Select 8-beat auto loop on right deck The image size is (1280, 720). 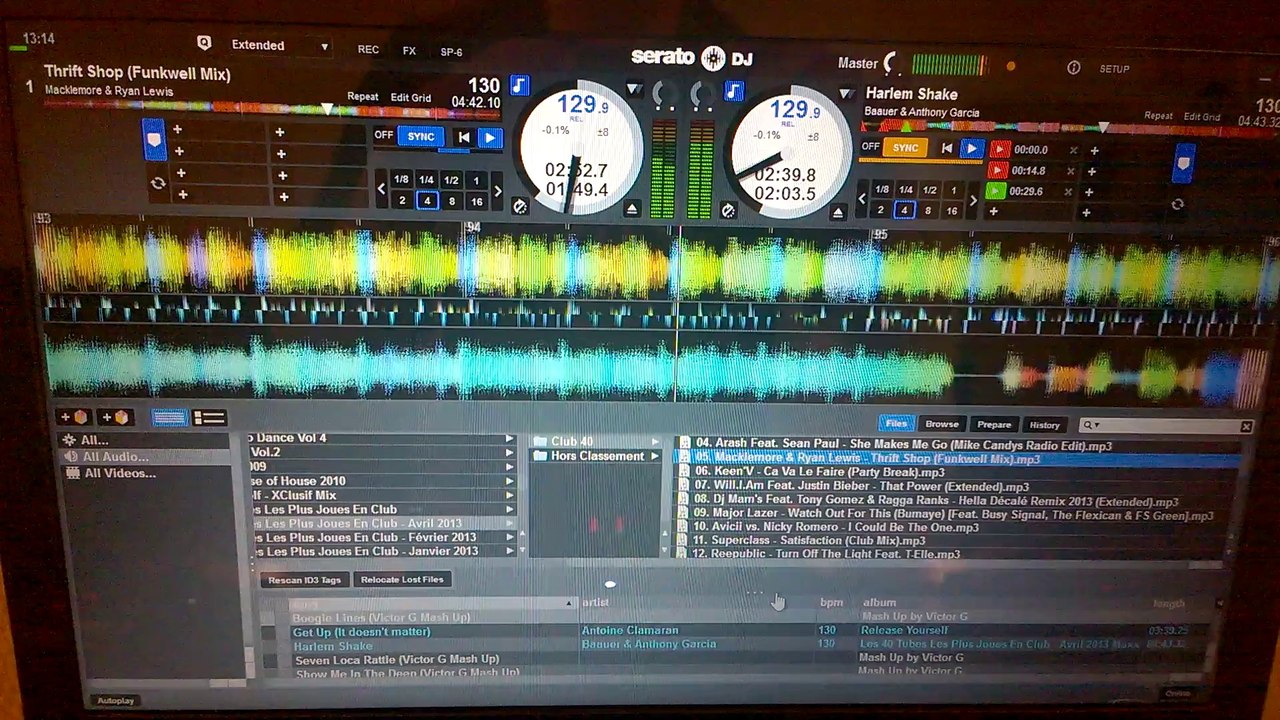point(928,210)
